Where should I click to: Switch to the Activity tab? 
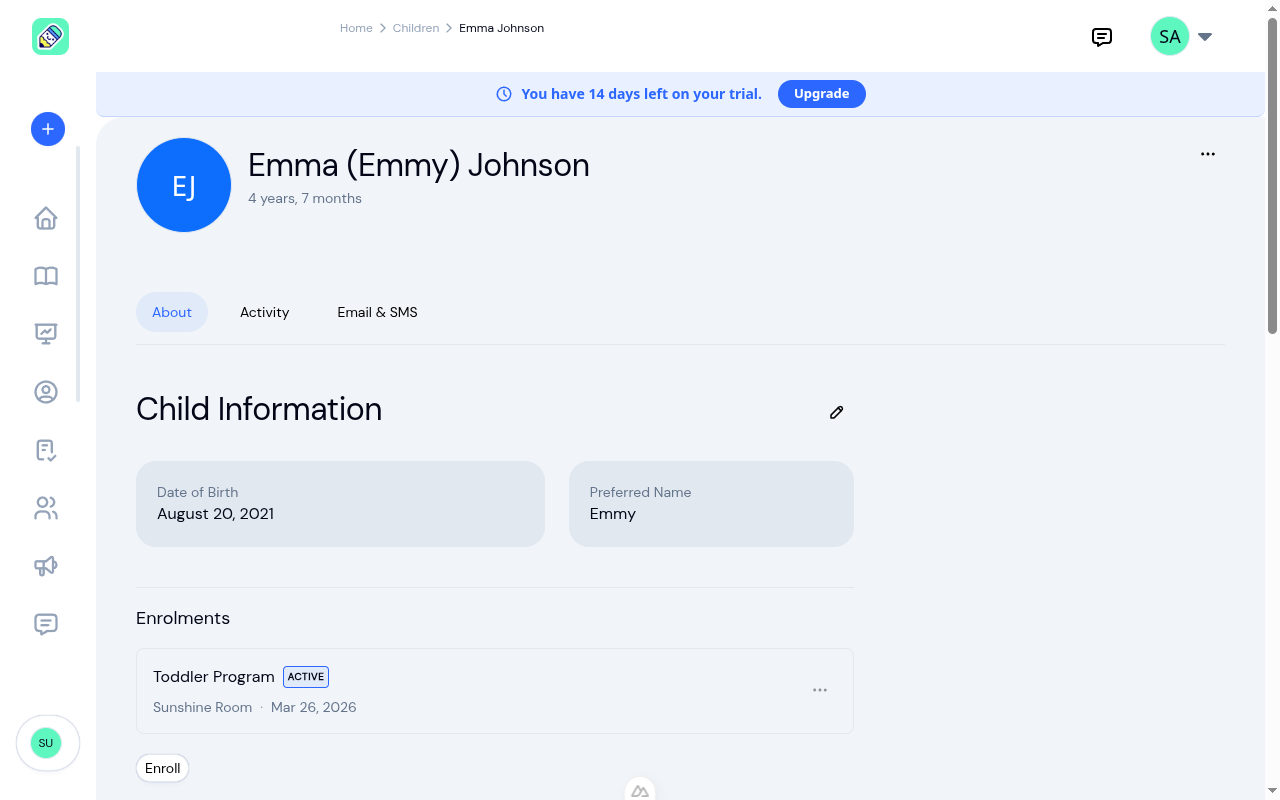(x=264, y=312)
